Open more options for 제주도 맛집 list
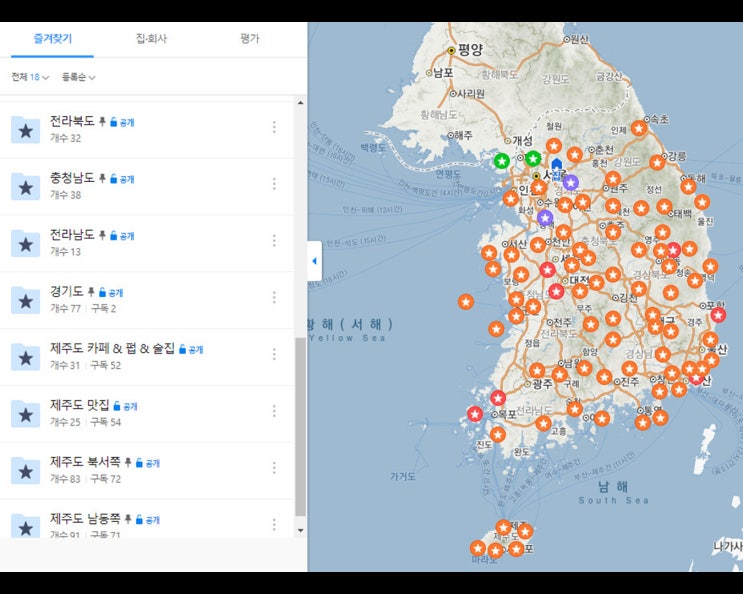This screenshot has height=594, width=743. [274, 411]
